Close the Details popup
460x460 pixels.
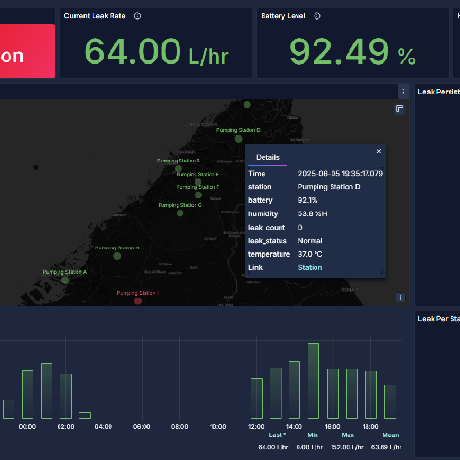tap(379, 151)
